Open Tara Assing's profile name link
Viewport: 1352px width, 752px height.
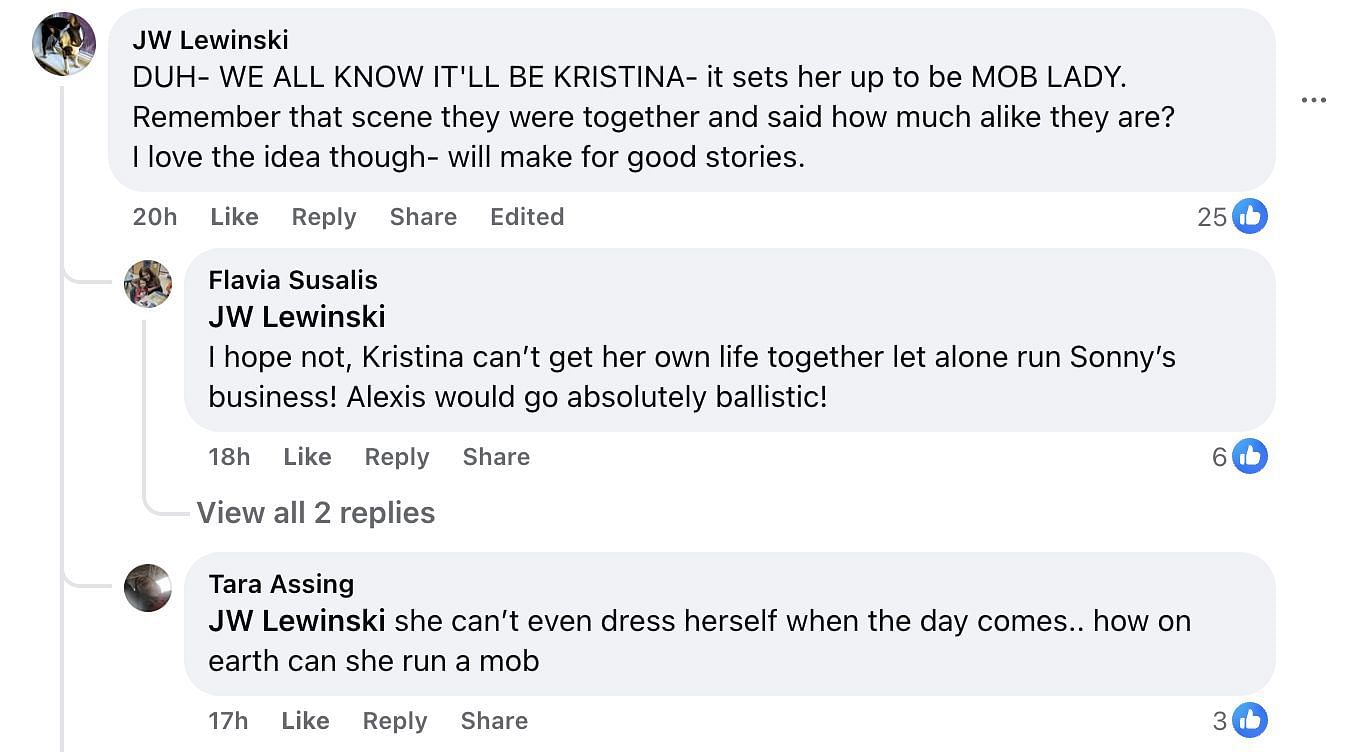(281, 584)
